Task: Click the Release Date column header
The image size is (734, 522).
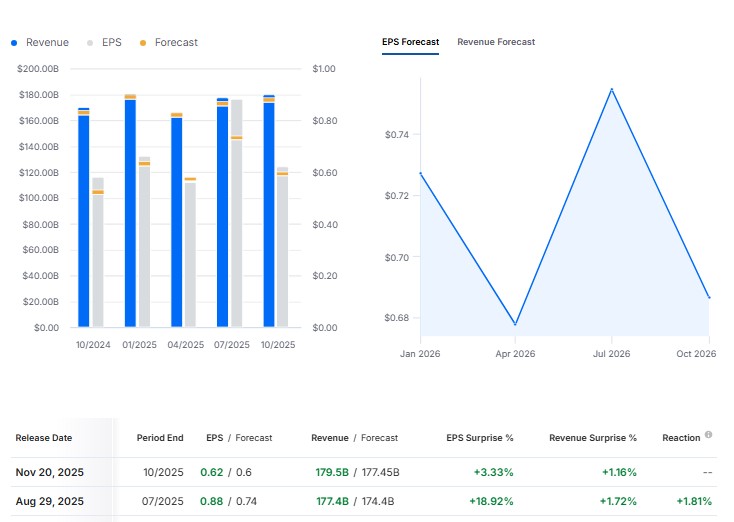Action: pyautogui.click(x=44, y=438)
